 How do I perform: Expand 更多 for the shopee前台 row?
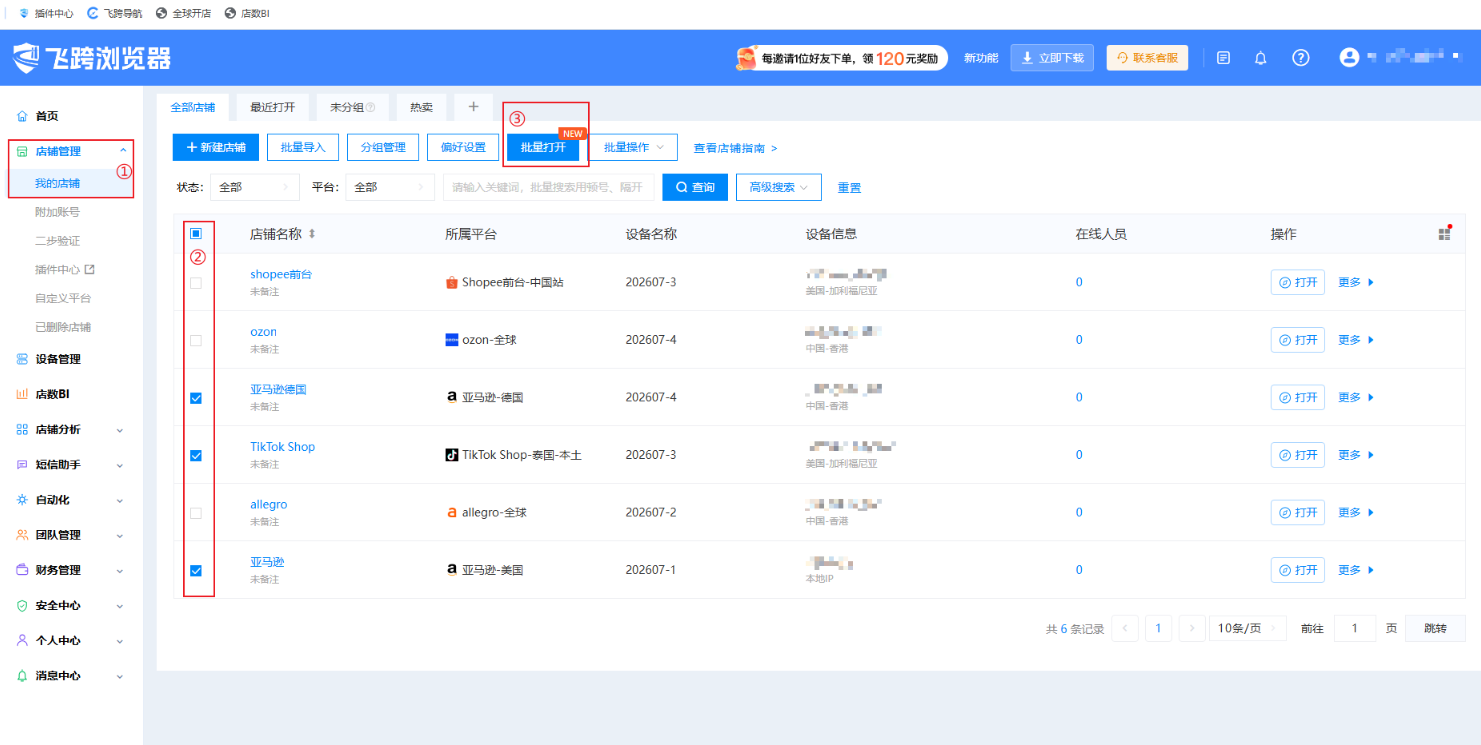pos(1357,283)
